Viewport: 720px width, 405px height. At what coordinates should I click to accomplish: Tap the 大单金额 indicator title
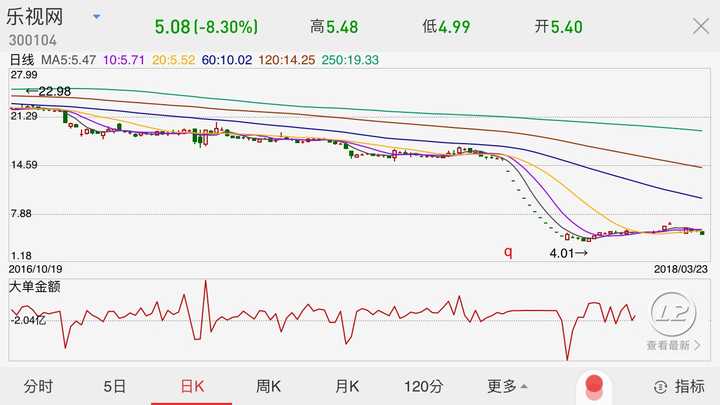pos(34,287)
